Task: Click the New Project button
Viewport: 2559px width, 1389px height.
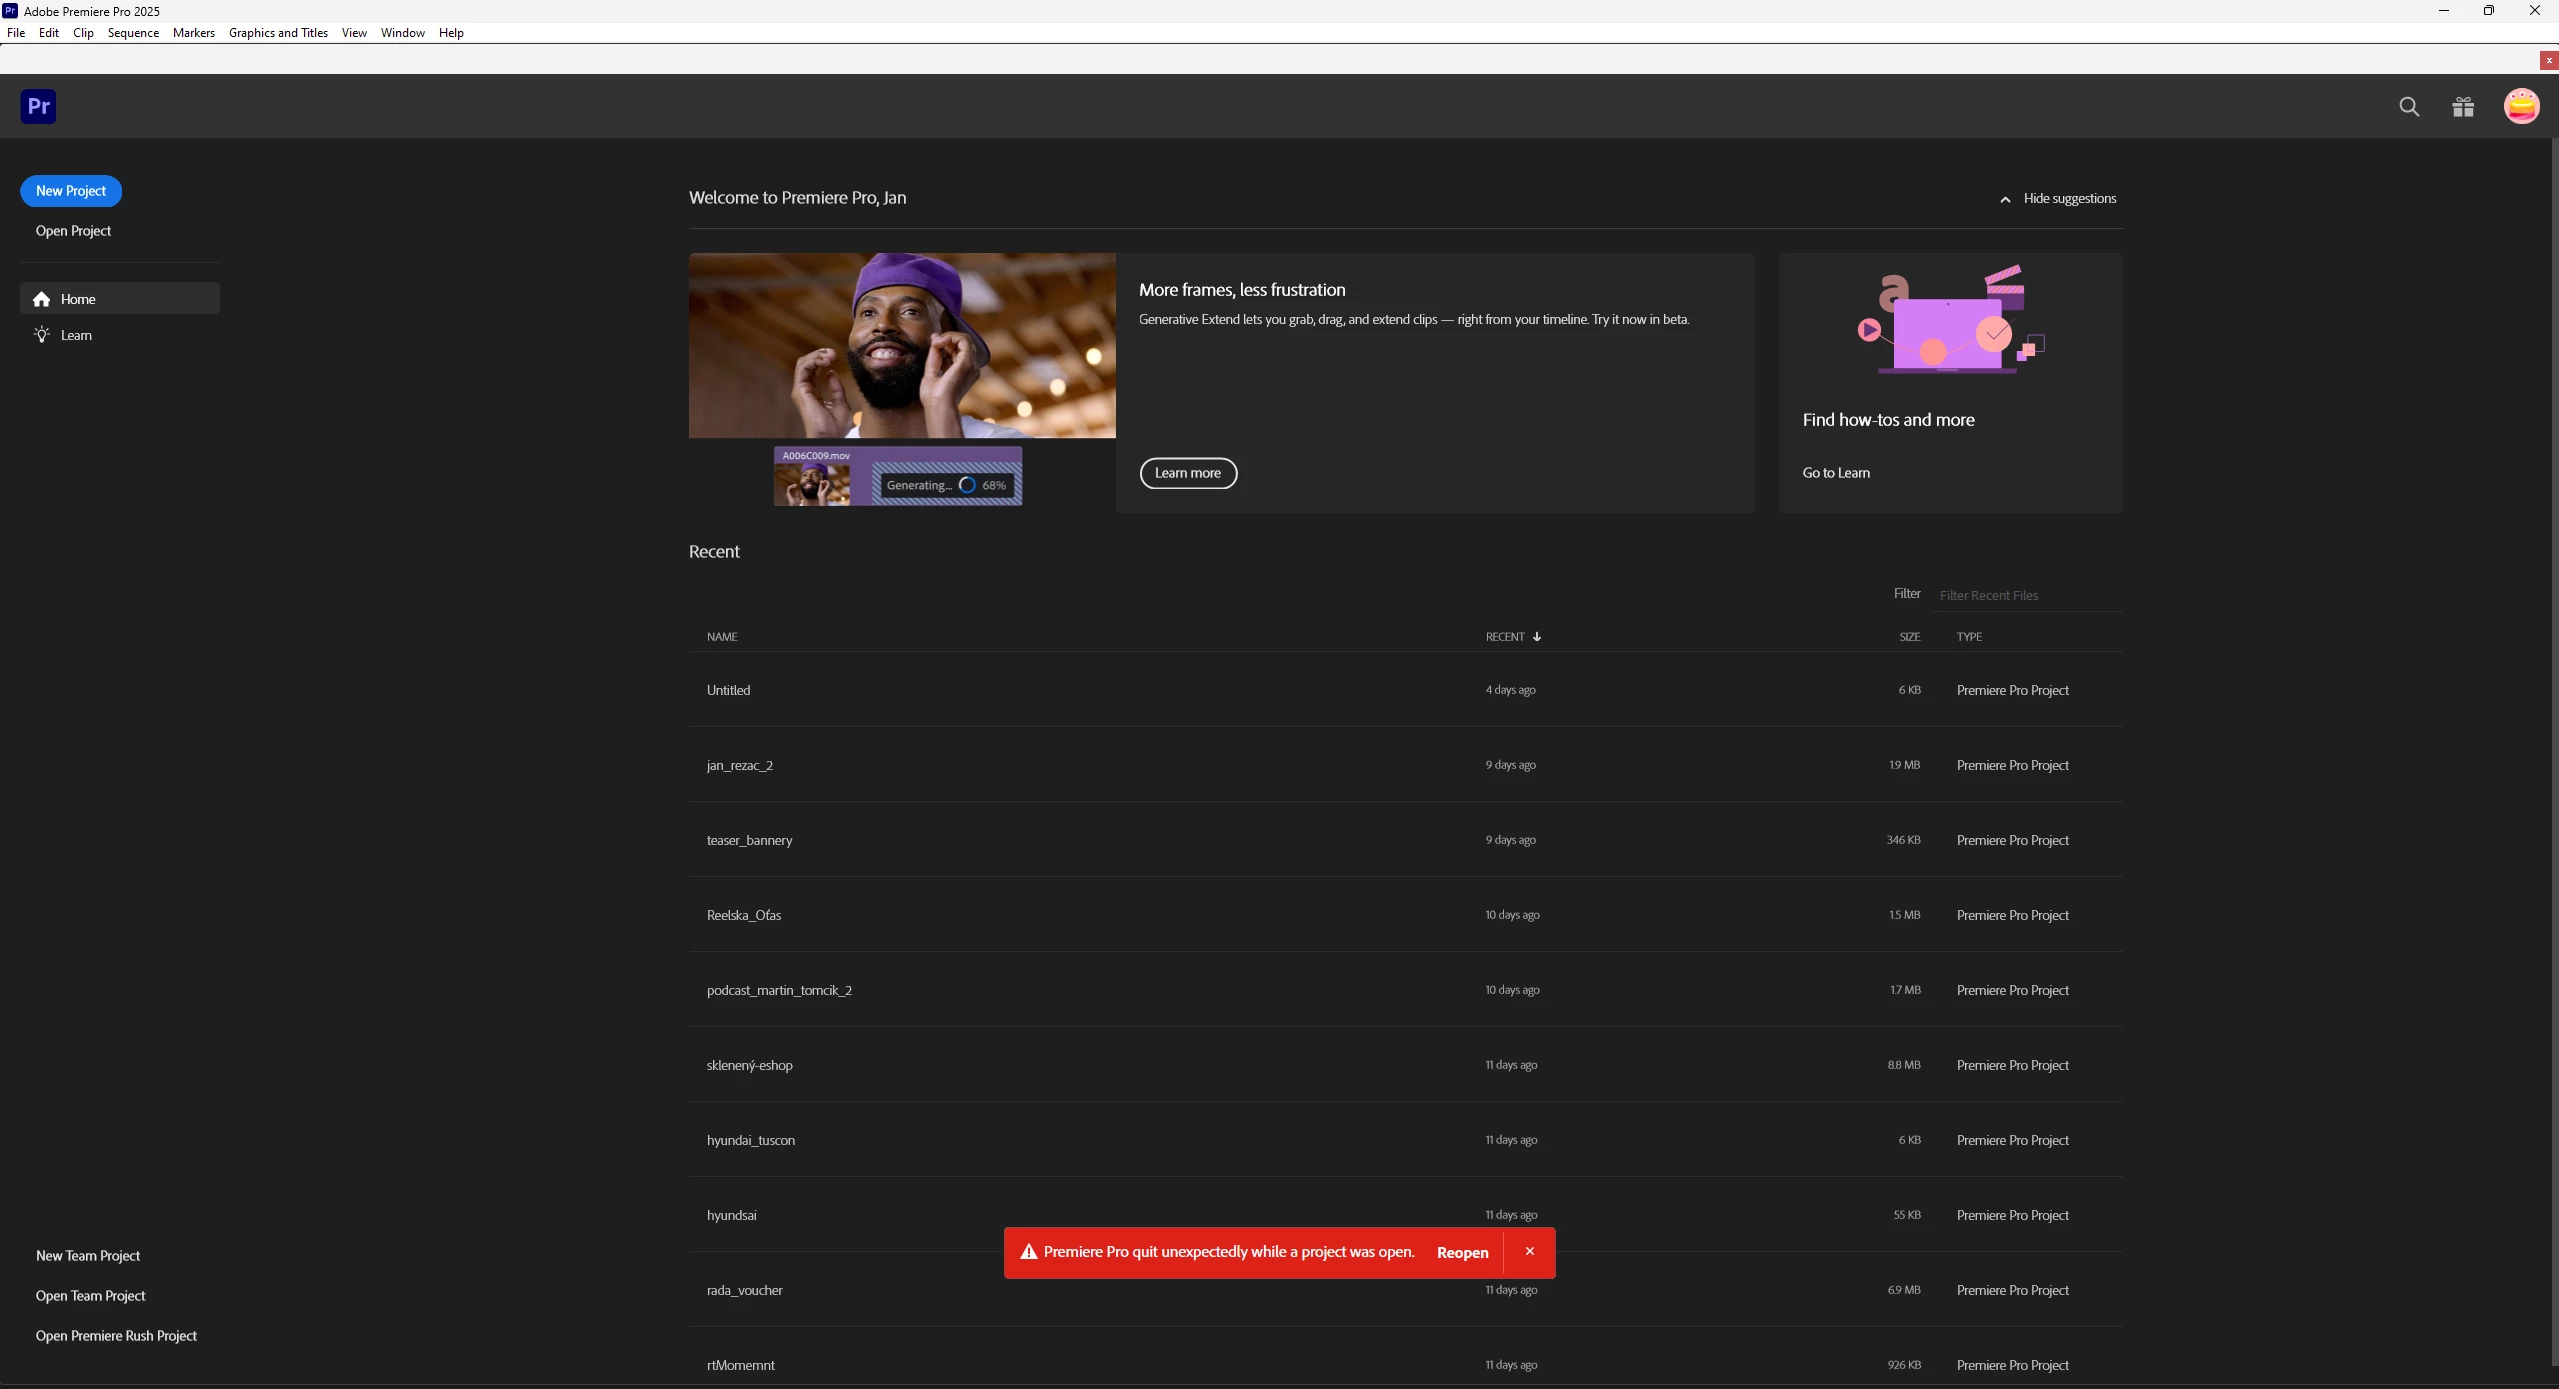Action: [x=71, y=191]
